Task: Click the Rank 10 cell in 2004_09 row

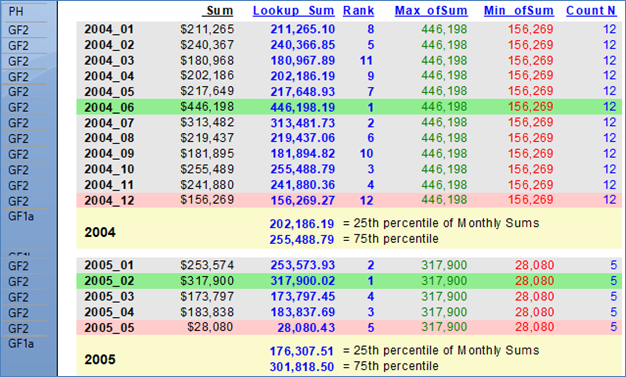Action: coord(366,154)
